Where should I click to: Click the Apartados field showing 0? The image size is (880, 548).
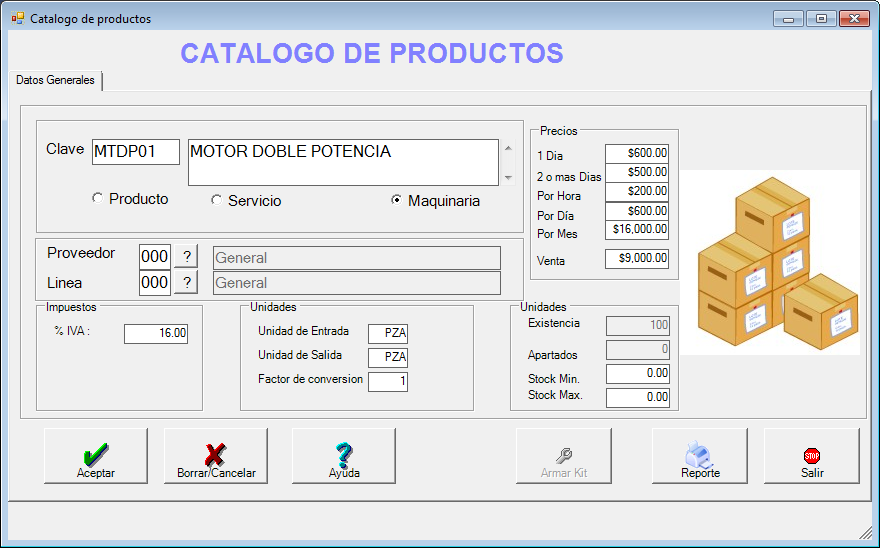638,350
